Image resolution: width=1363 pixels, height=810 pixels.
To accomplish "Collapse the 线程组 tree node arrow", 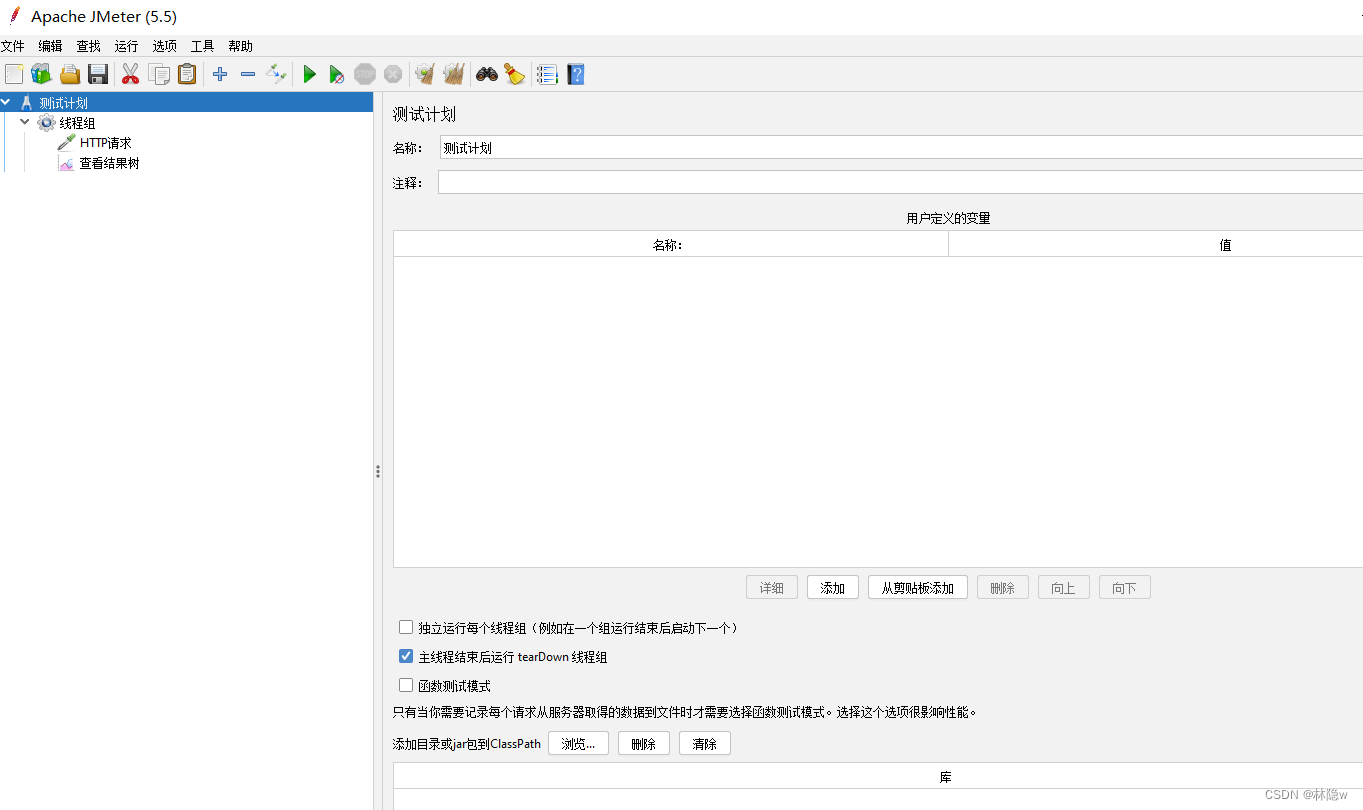I will (25, 122).
